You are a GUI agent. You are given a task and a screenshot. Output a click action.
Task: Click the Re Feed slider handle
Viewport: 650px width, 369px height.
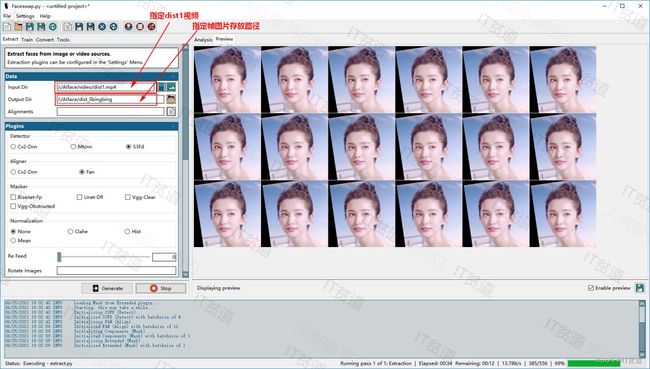pos(59,257)
